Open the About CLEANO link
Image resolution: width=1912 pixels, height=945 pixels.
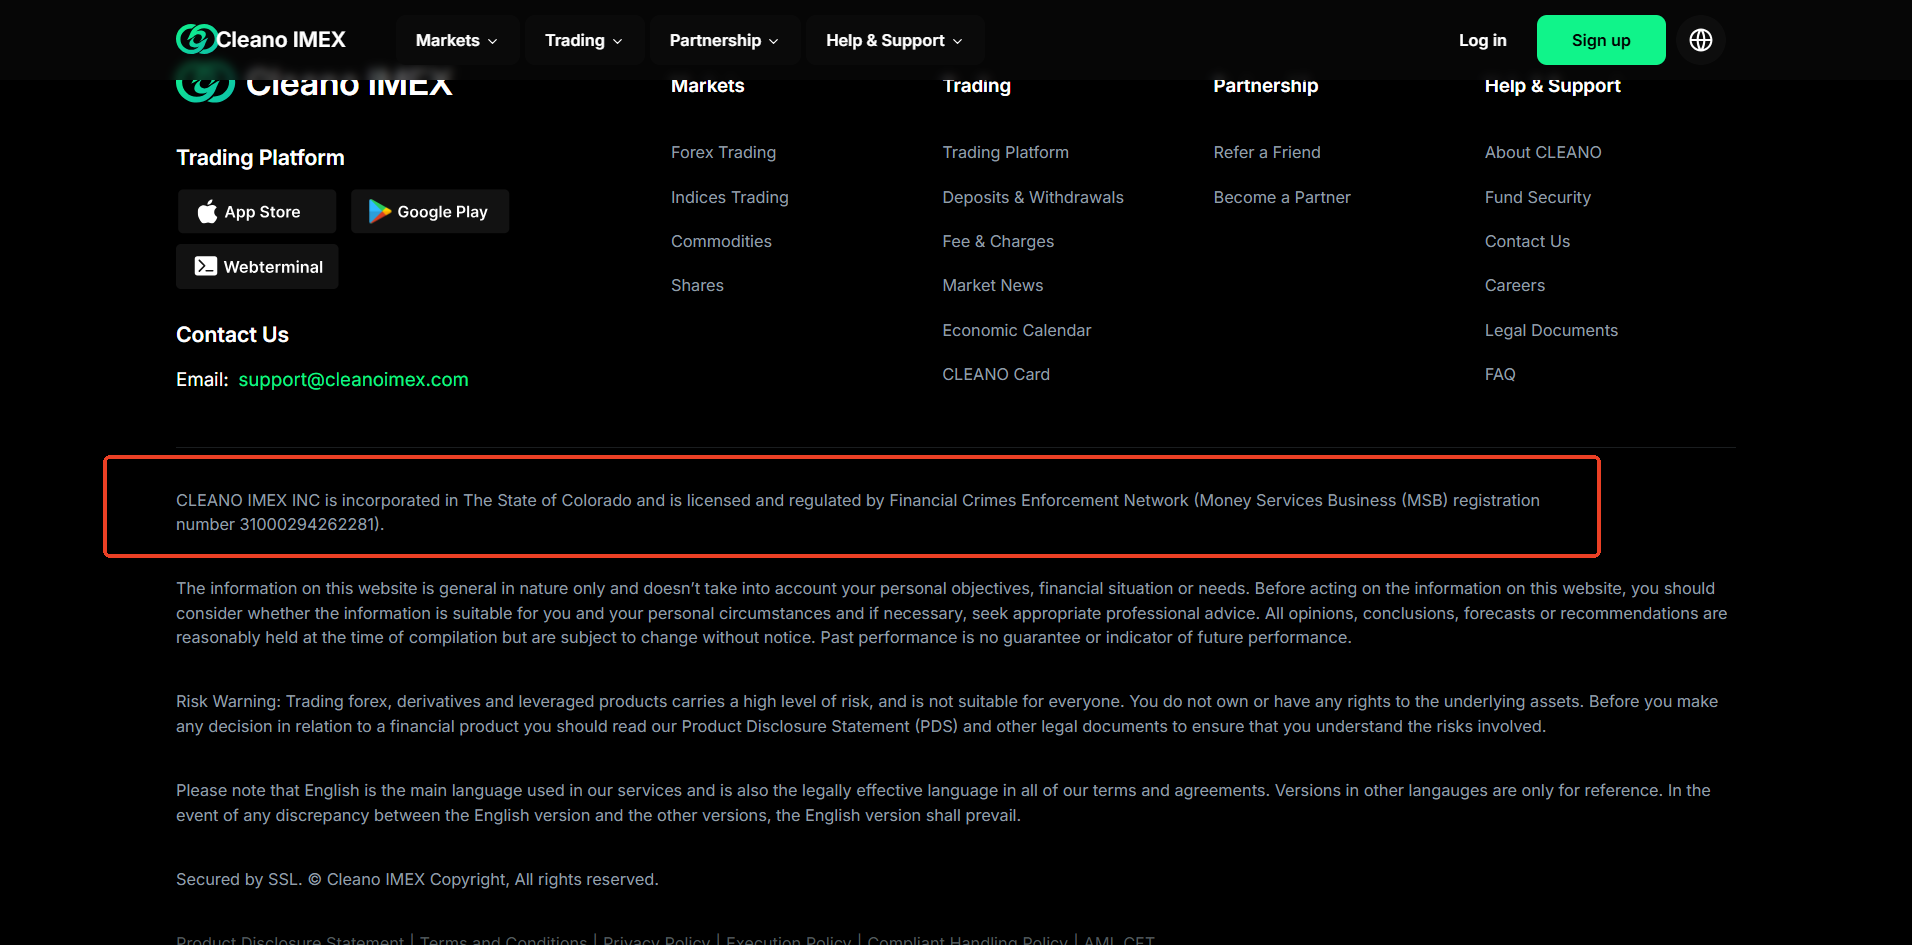tap(1543, 152)
